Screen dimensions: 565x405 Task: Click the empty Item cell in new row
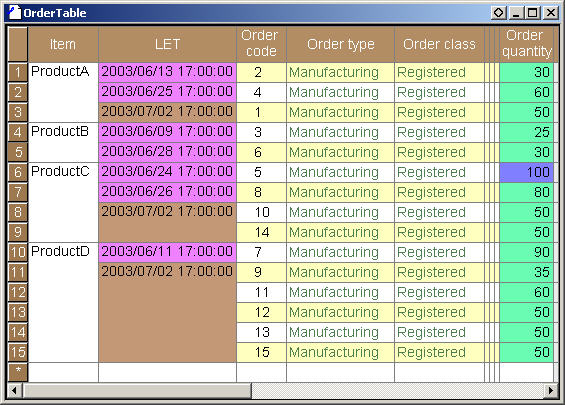click(63, 372)
